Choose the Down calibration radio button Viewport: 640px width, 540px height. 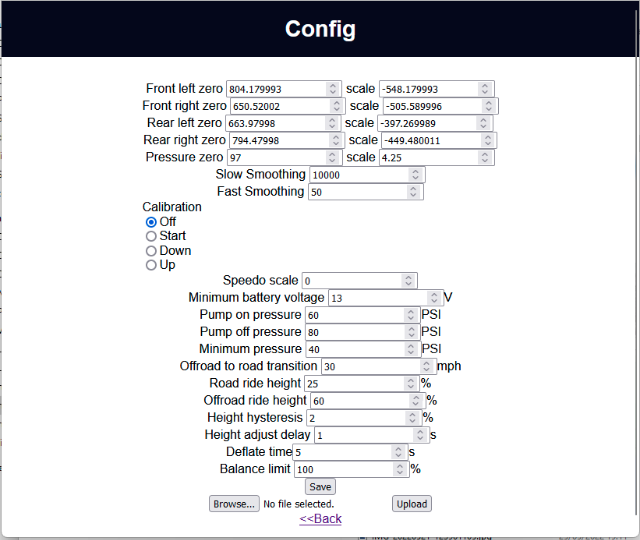point(151,251)
